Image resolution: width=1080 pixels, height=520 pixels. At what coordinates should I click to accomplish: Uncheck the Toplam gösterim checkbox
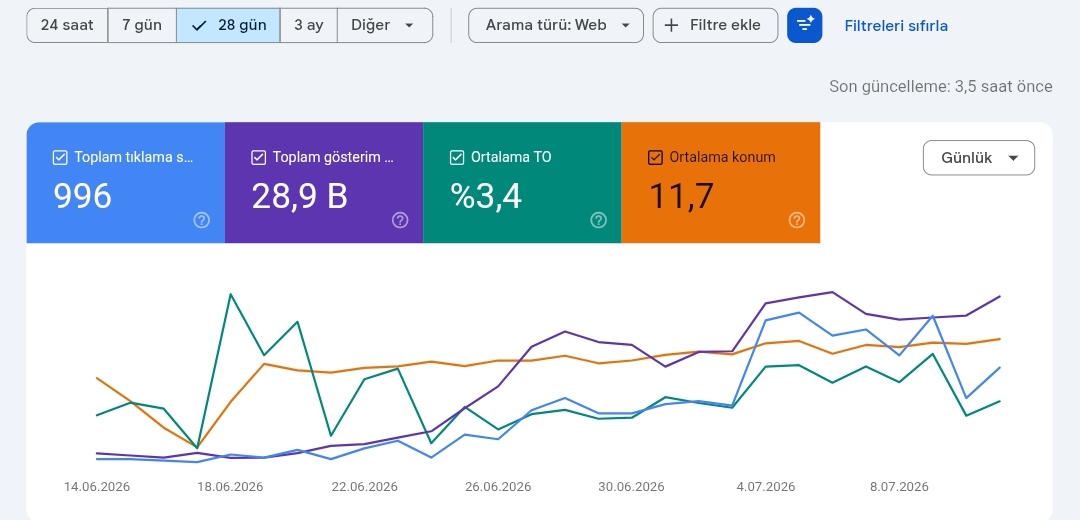click(258, 158)
